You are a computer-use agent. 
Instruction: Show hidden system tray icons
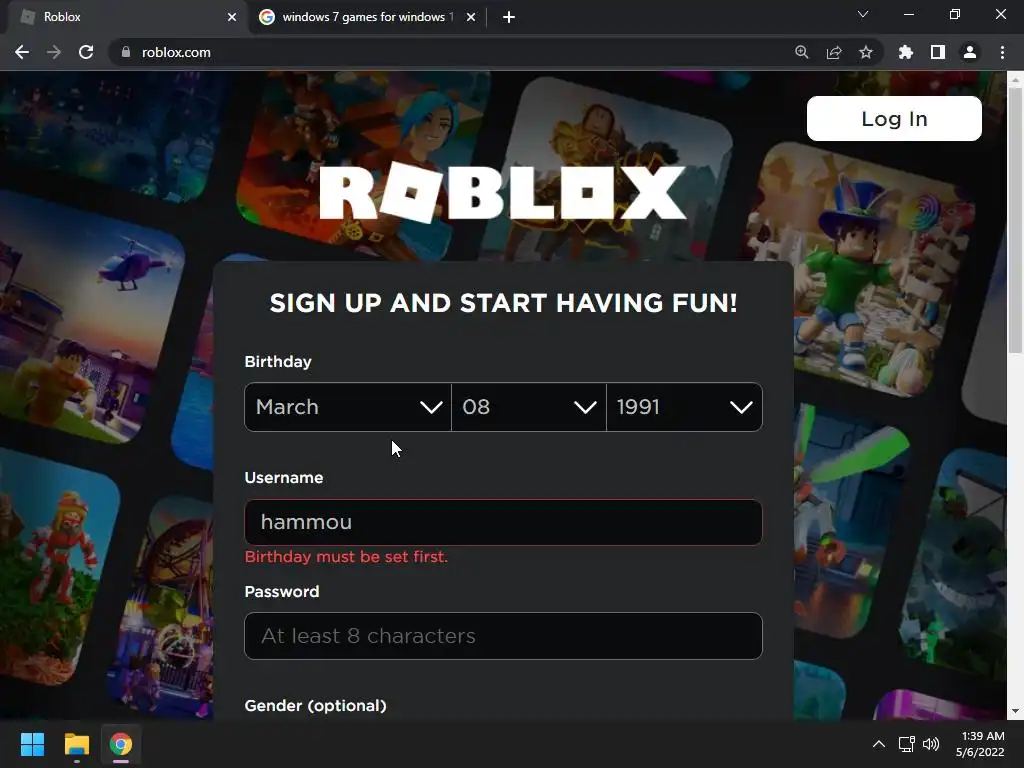click(879, 744)
